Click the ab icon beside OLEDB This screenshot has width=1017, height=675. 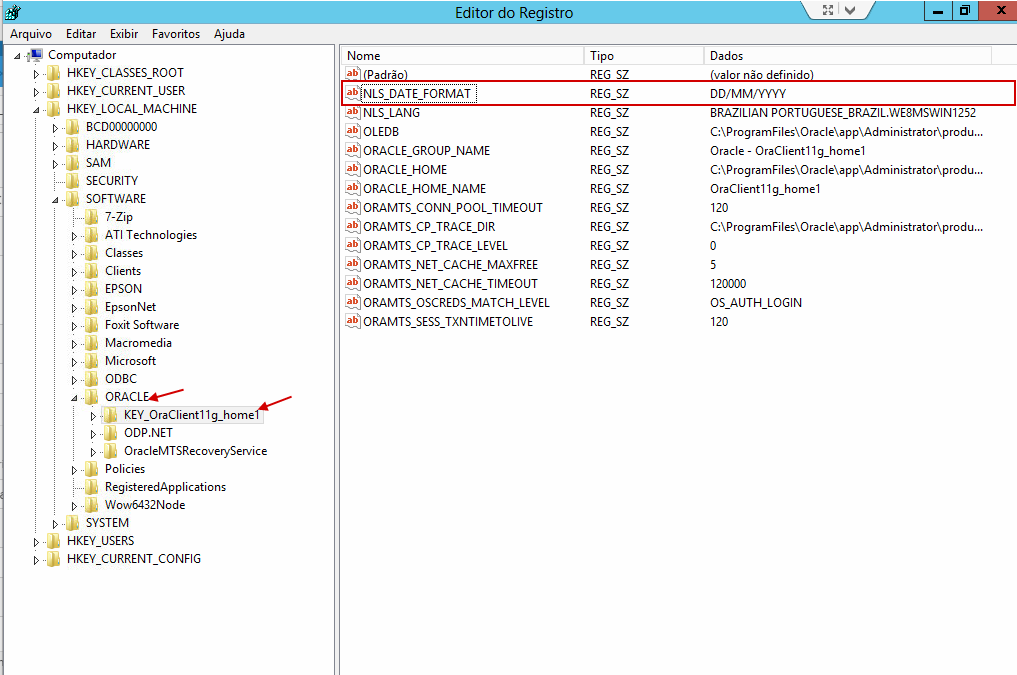click(352, 131)
